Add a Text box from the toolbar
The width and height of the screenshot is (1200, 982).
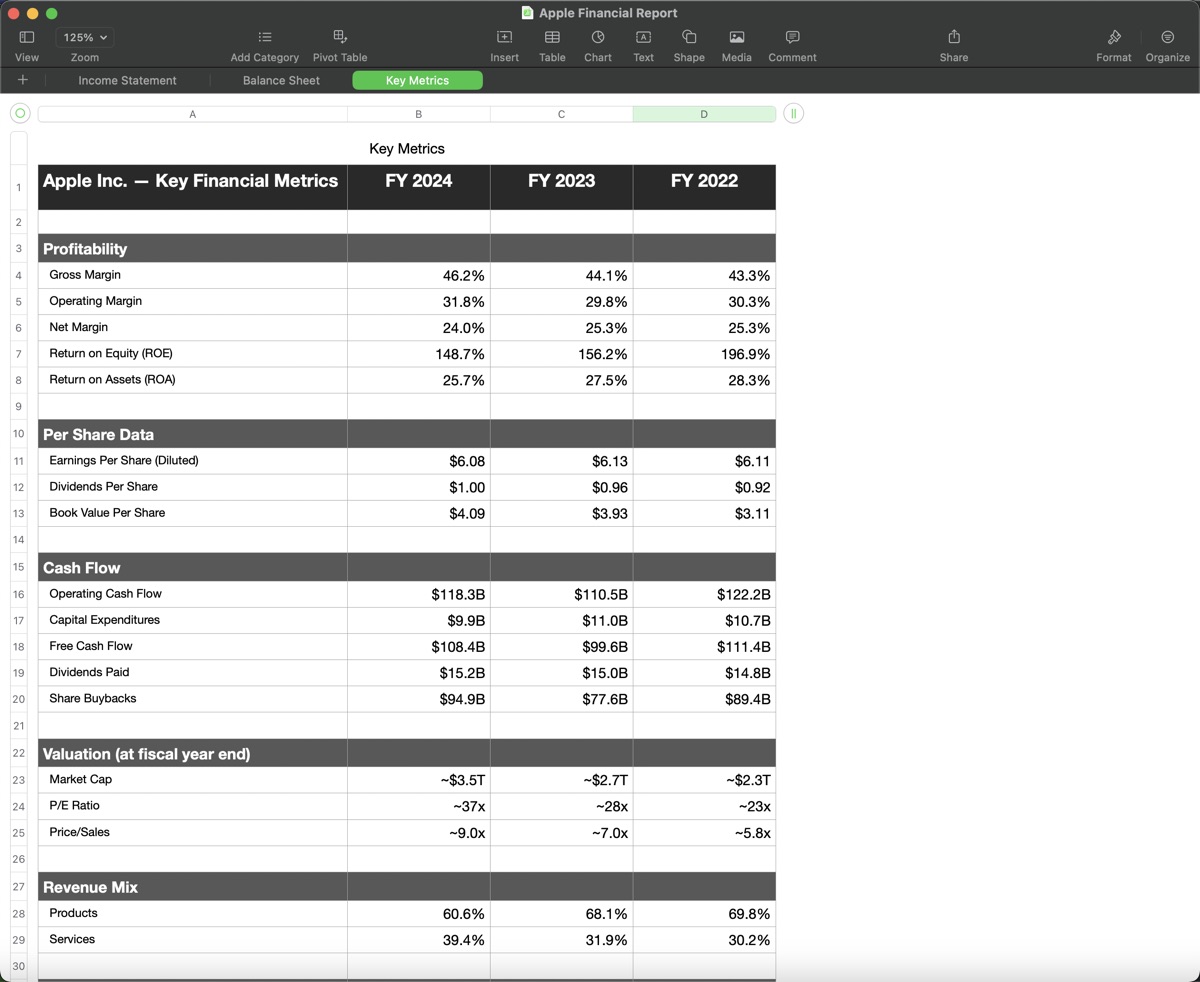[x=644, y=37]
